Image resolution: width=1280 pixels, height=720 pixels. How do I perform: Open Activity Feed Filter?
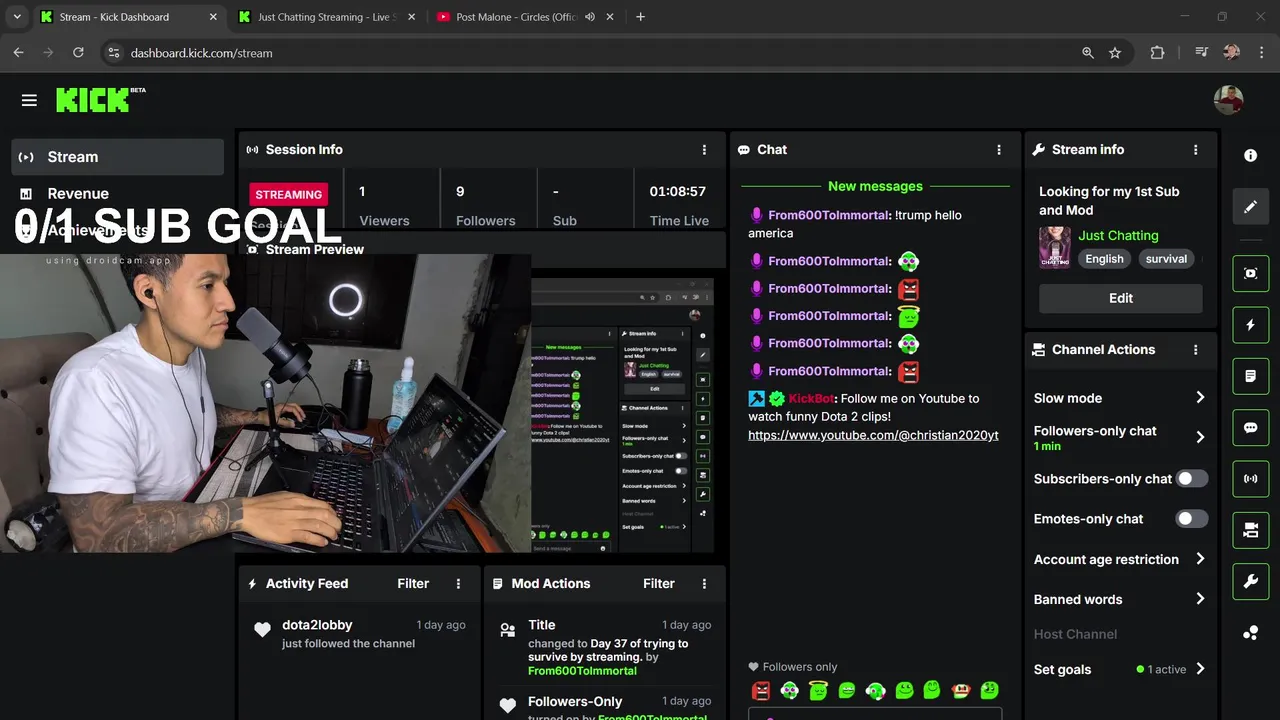point(413,584)
